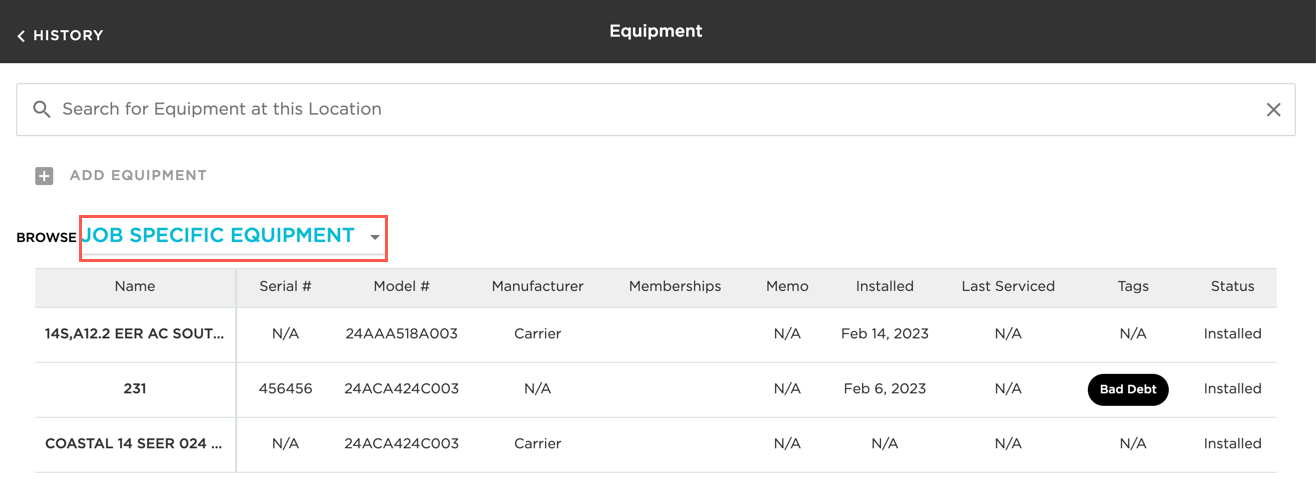Clear search with the X icon
Viewport: 1316px width, 491px height.
coord(1273,110)
